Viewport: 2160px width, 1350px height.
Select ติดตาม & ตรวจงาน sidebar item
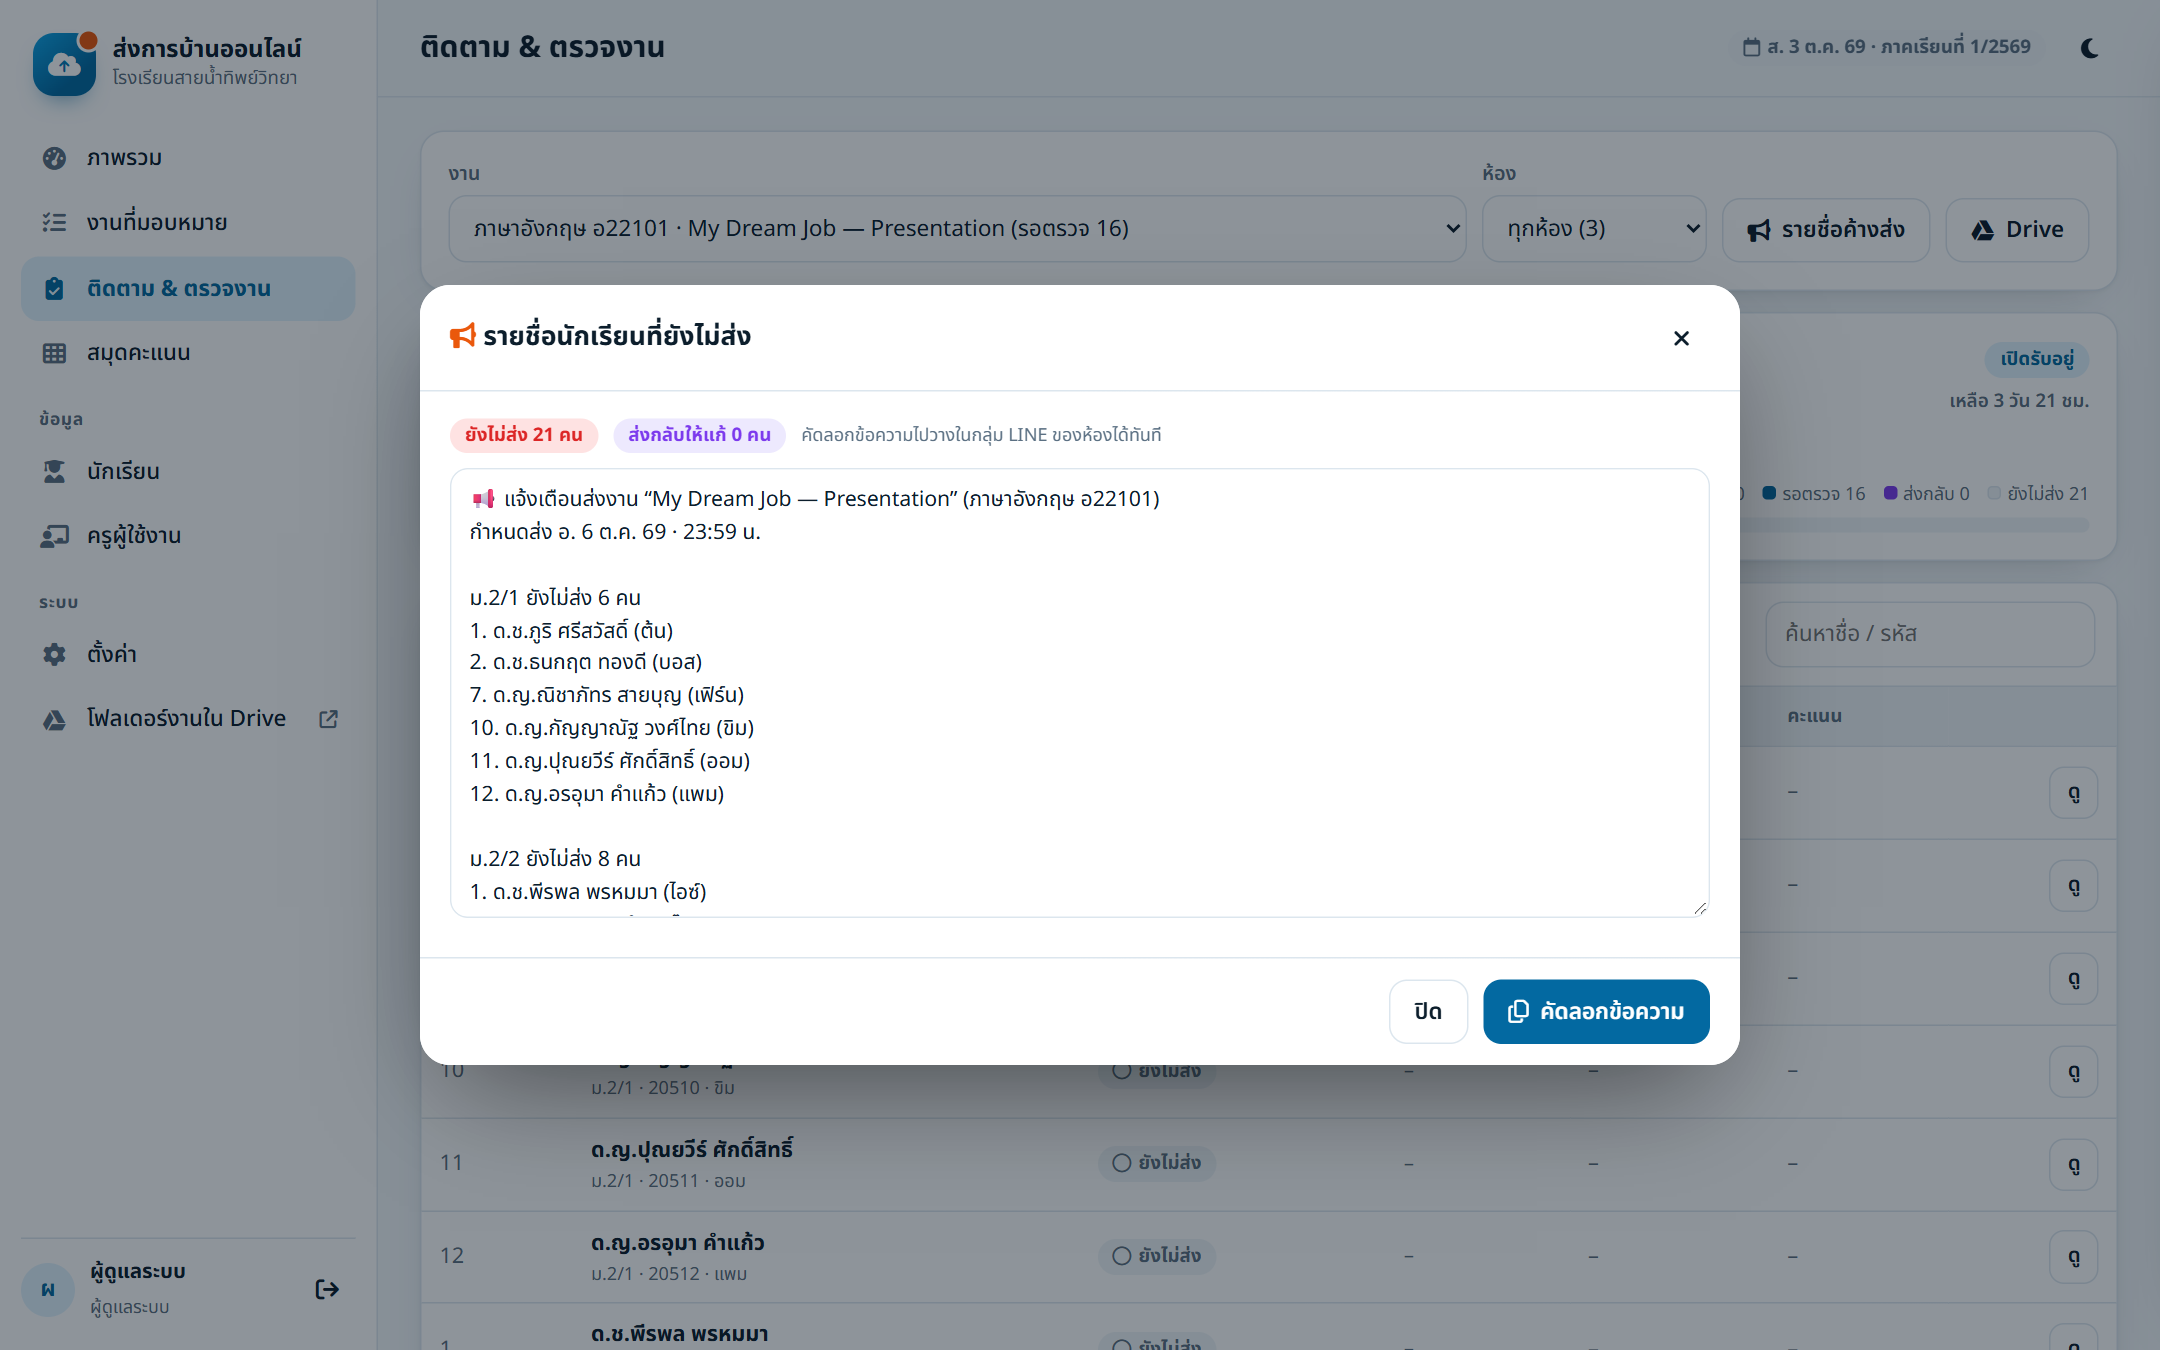[x=188, y=289]
